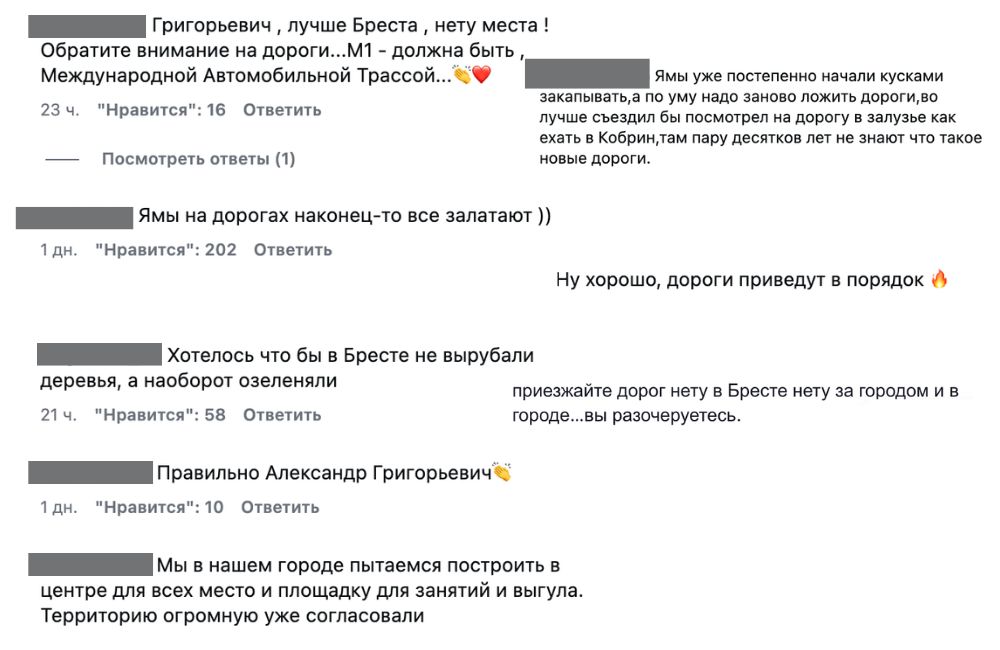Click the fire emoji in the road repair reply

click(x=939, y=280)
